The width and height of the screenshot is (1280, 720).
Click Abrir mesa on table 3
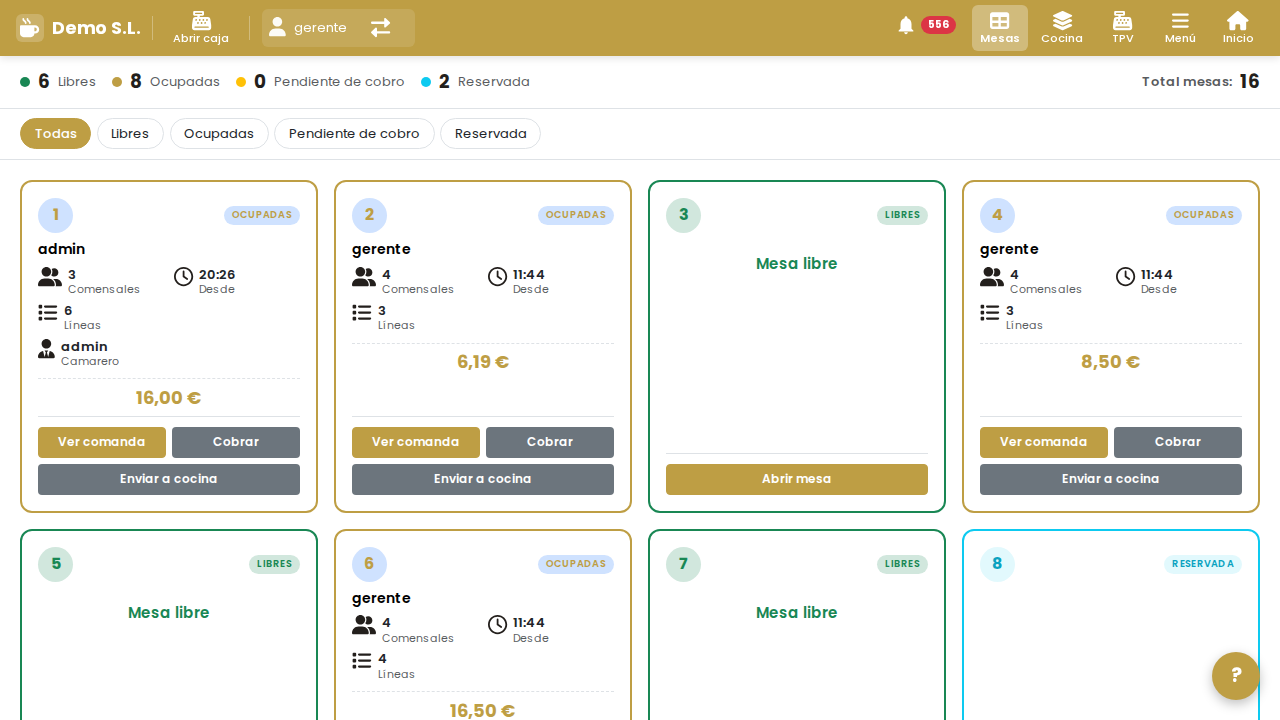tap(797, 479)
